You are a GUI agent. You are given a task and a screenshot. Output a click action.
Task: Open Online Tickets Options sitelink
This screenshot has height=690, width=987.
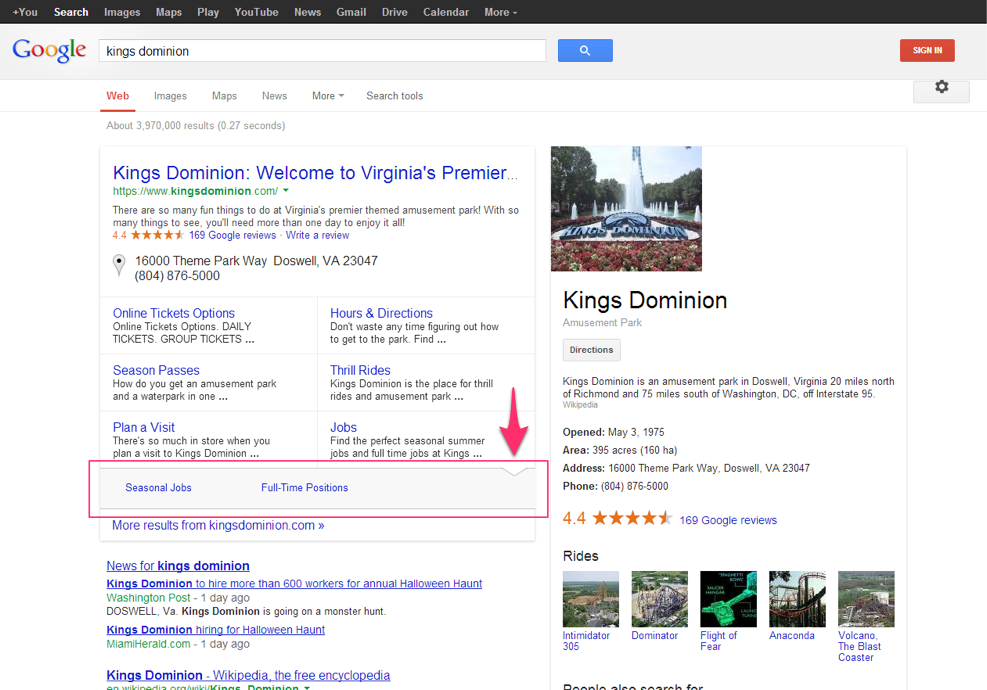pos(174,313)
